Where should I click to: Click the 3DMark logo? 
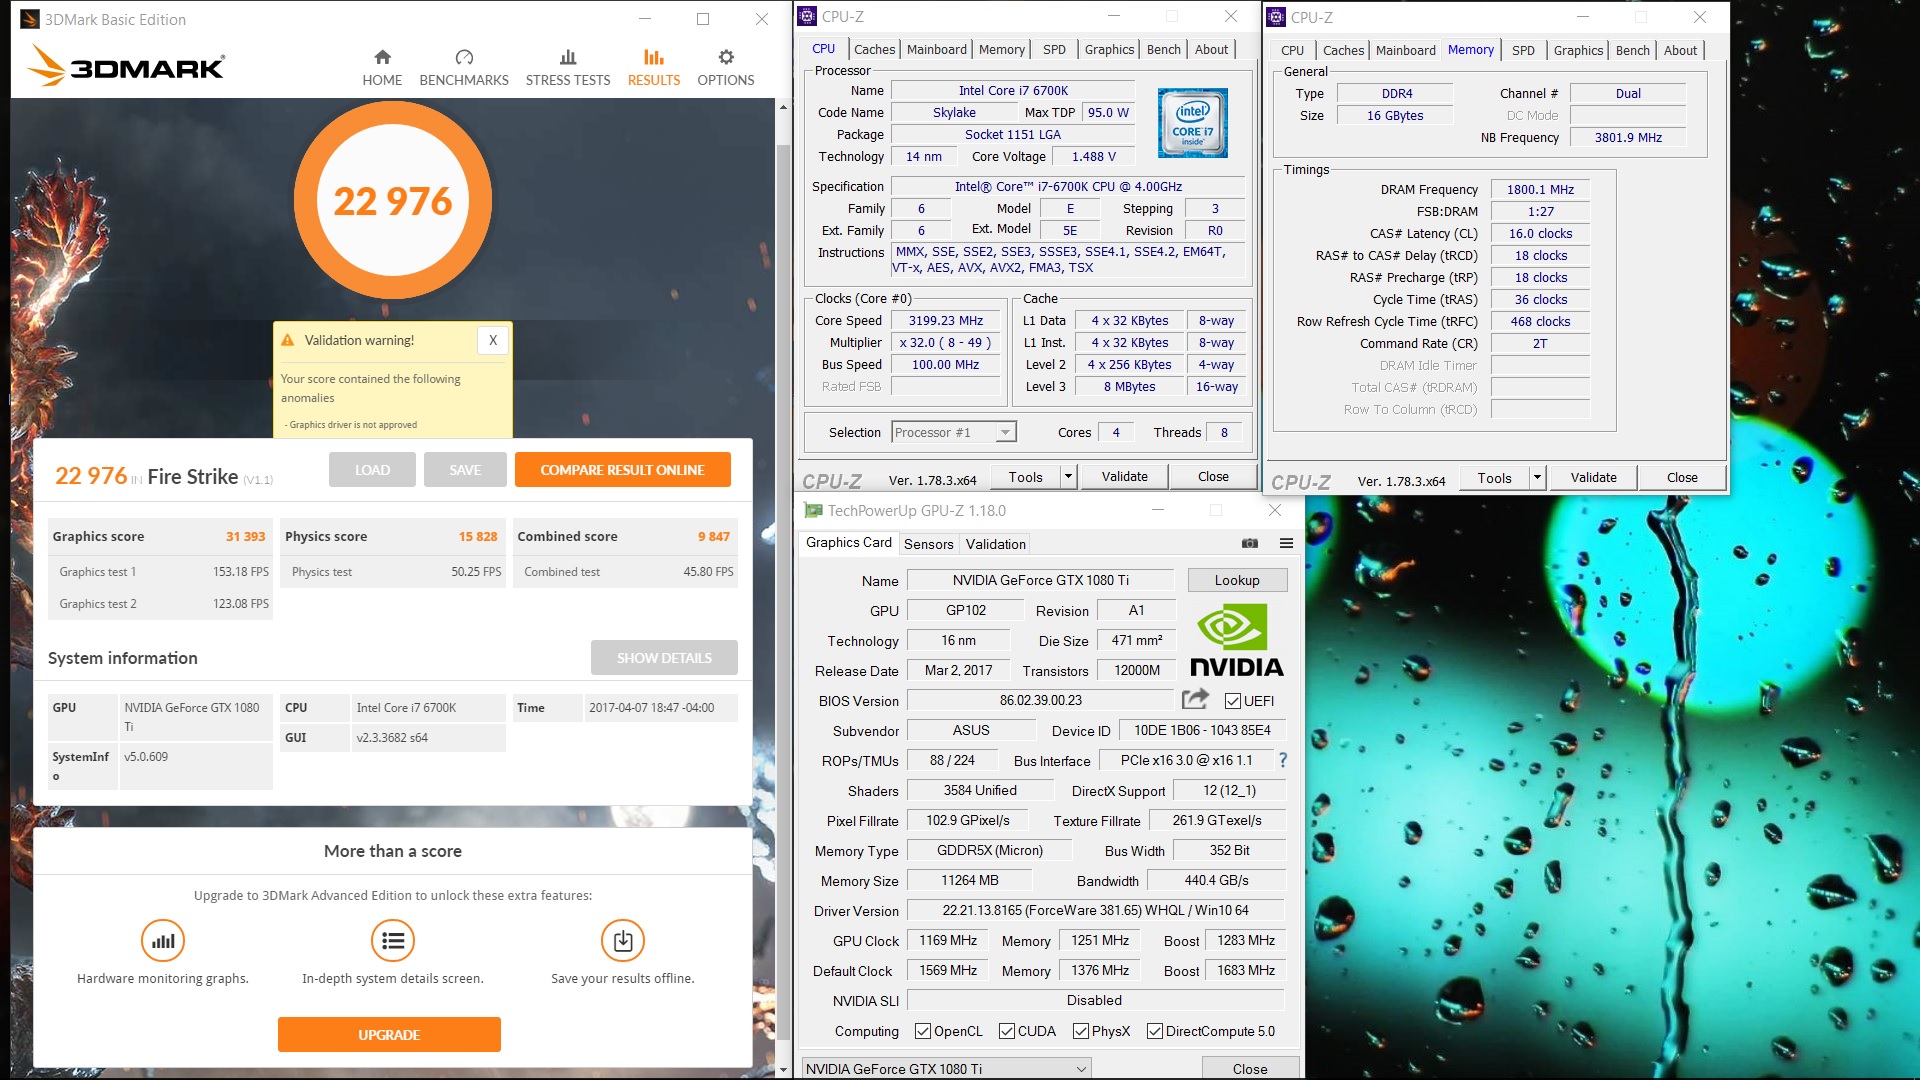pos(126,66)
